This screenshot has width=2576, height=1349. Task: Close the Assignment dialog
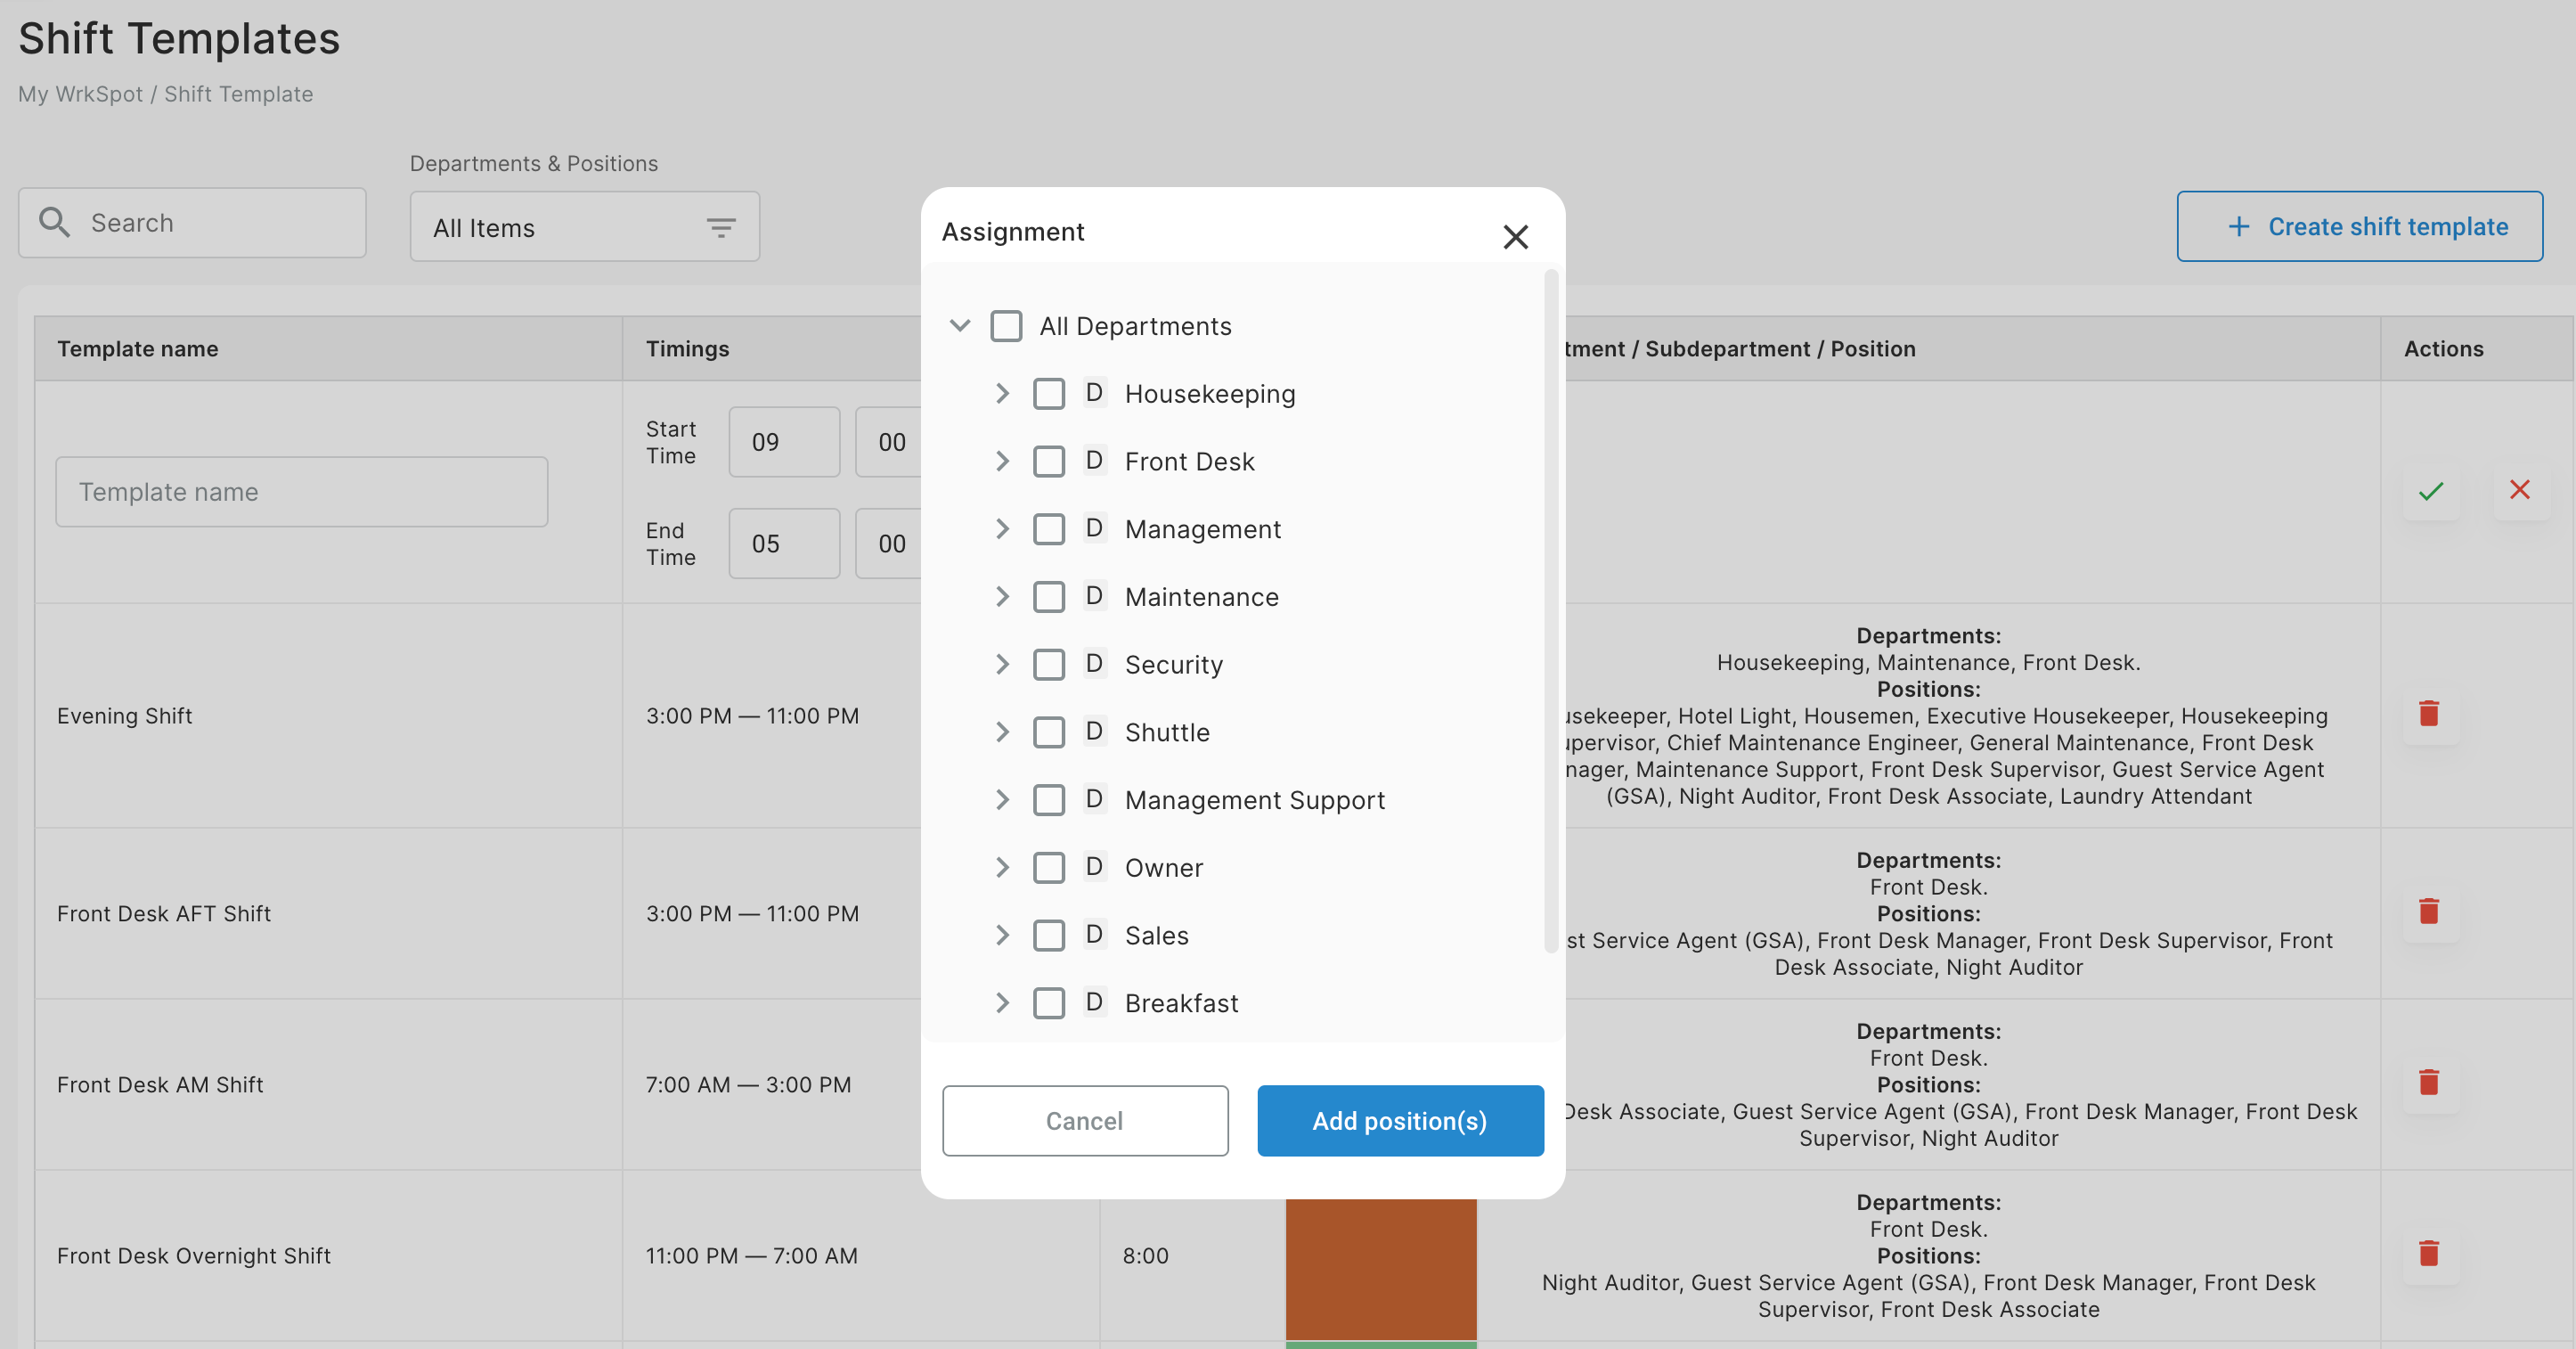[1515, 237]
